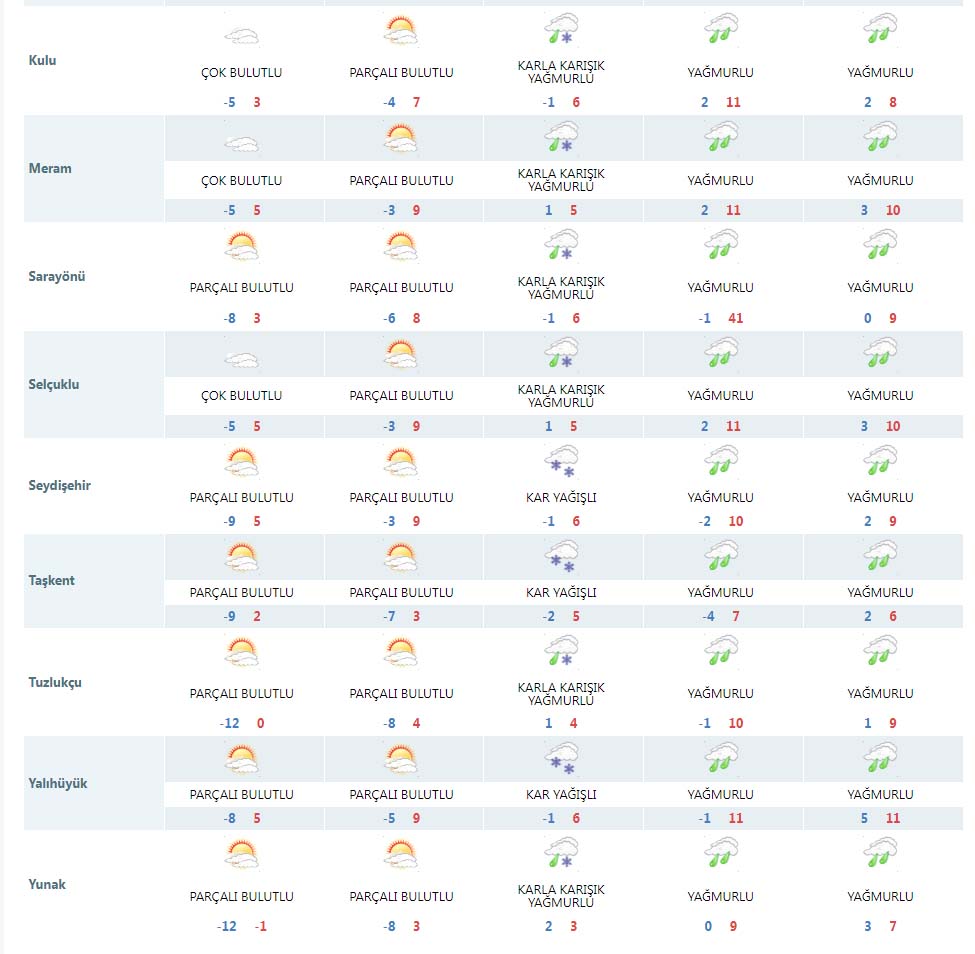
Task: Click Selçuklu's ÇOK BULUTLU label
Action: [x=241, y=396]
